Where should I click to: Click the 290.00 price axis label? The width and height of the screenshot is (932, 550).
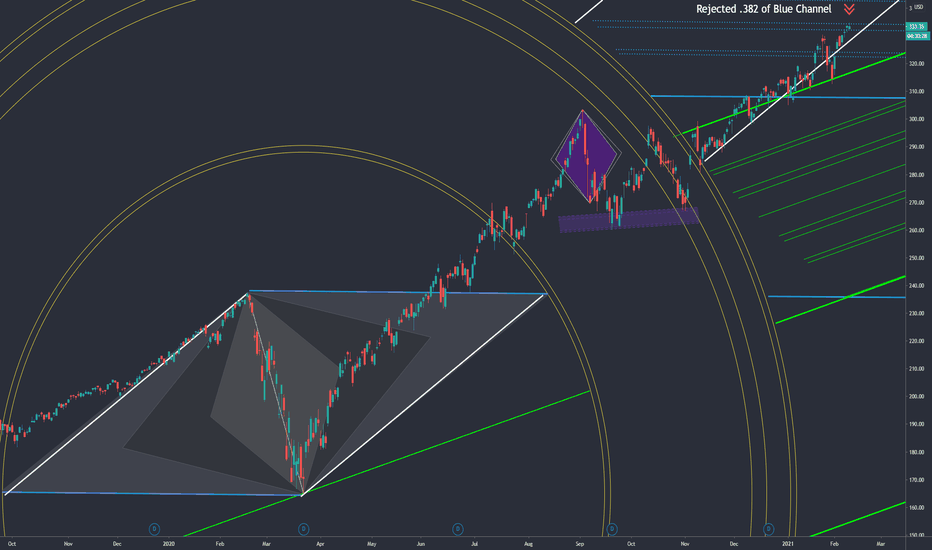point(916,147)
